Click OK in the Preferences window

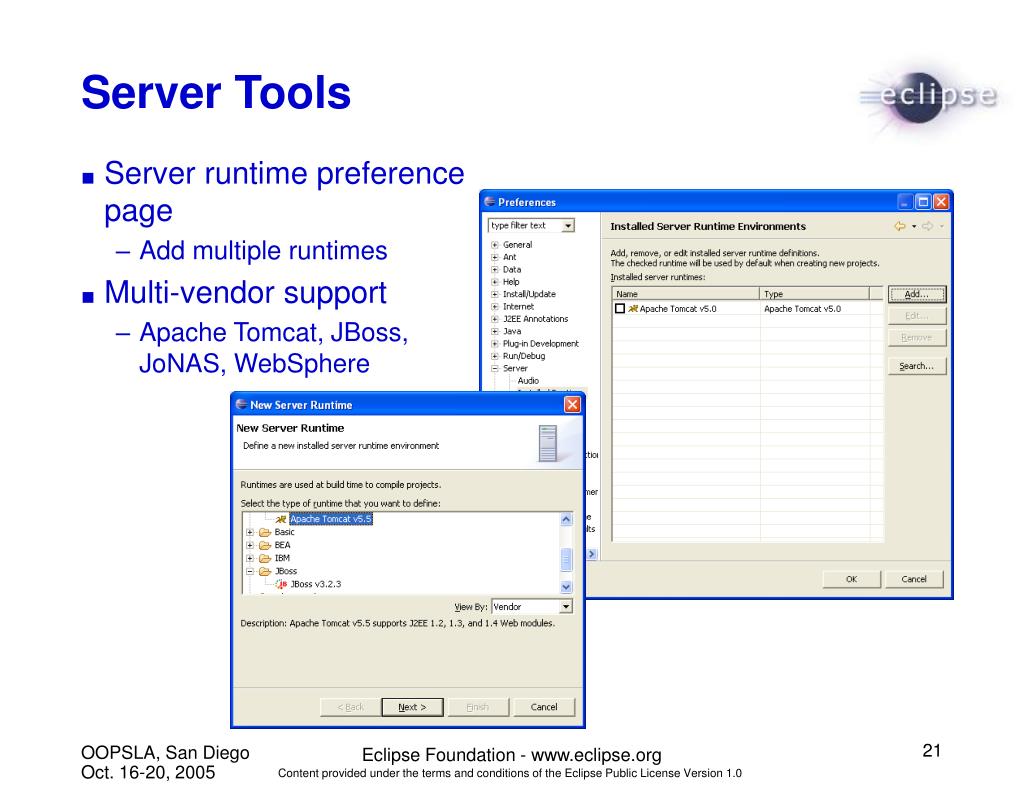click(x=852, y=579)
